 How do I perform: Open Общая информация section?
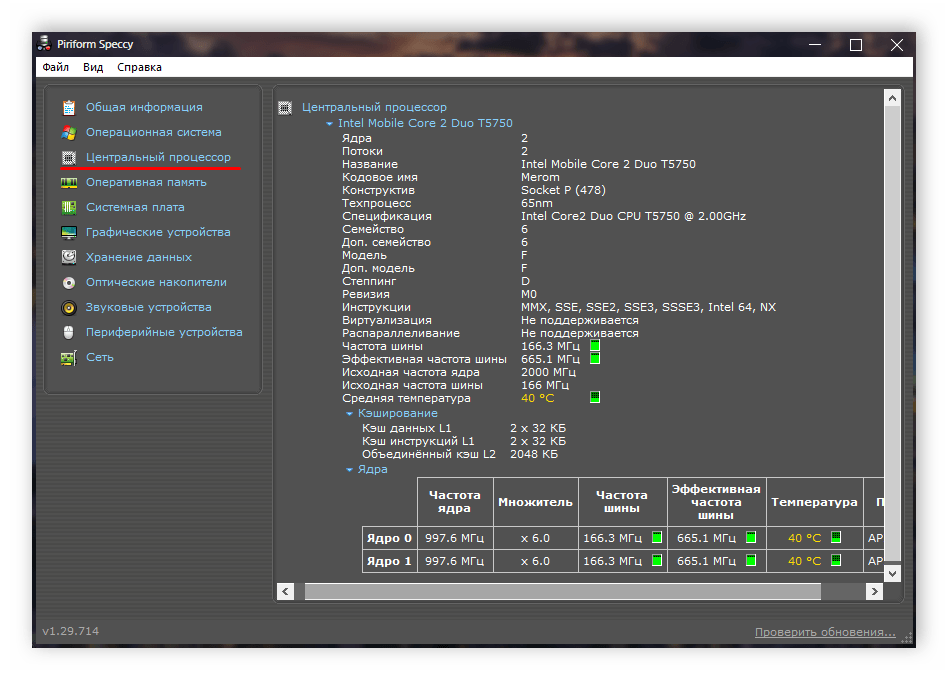[144, 107]
